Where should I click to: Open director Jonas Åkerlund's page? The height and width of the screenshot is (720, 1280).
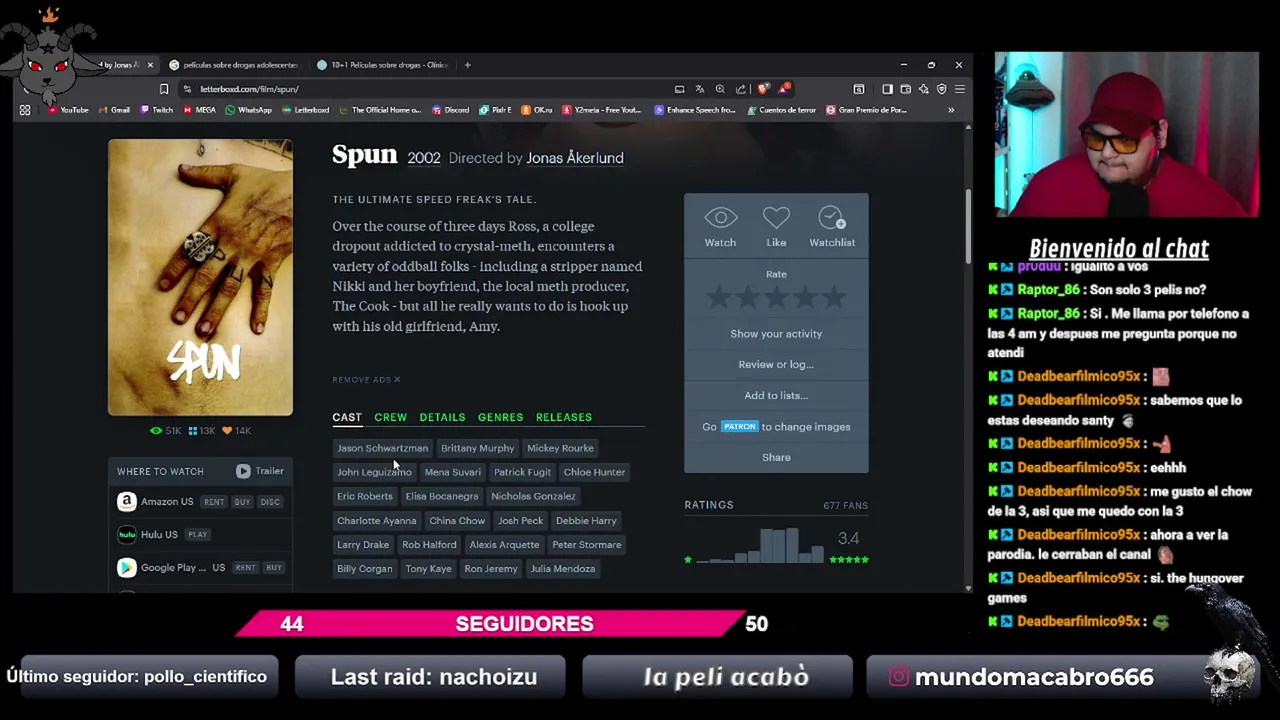575,158
